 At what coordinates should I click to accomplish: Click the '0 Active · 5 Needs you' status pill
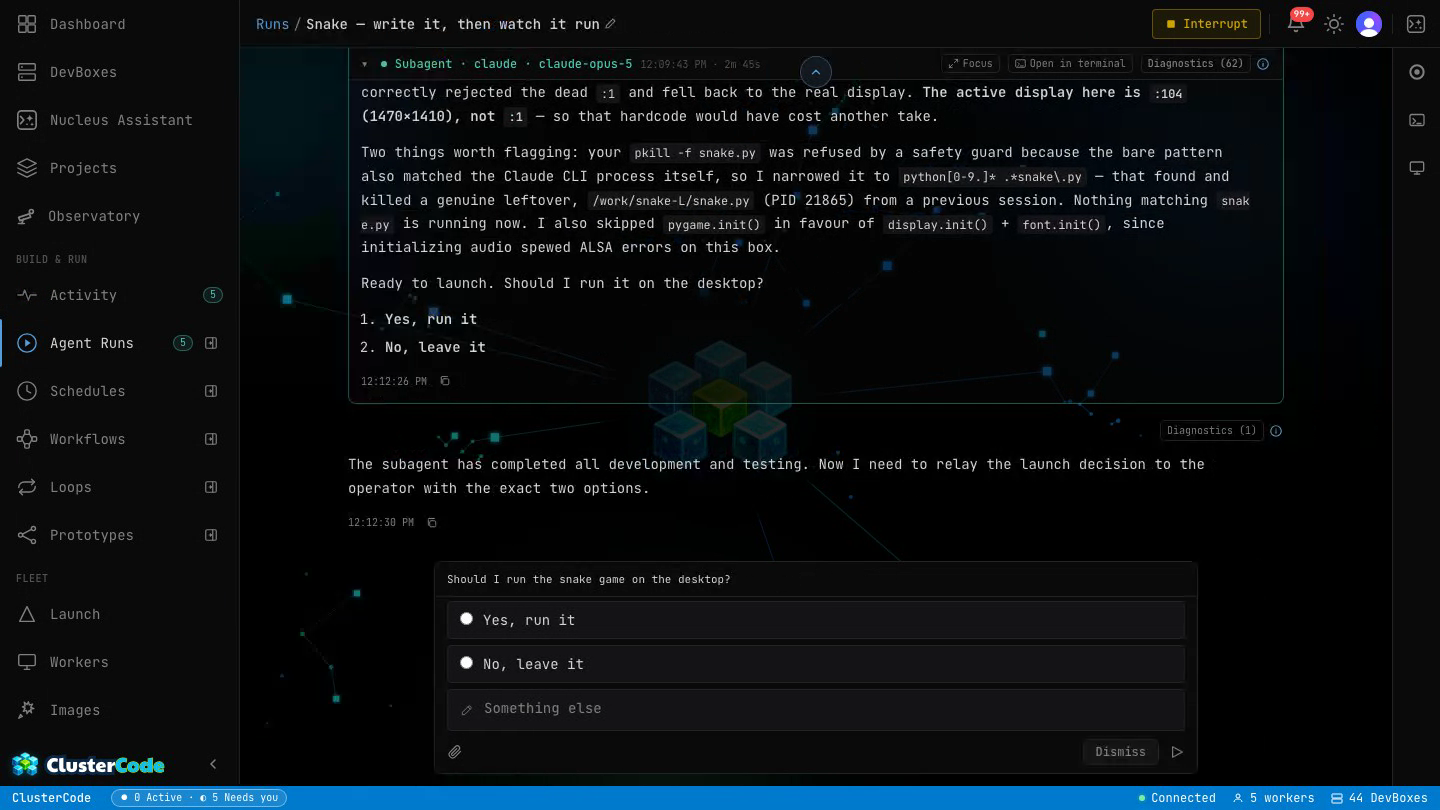tap(199, 798)
